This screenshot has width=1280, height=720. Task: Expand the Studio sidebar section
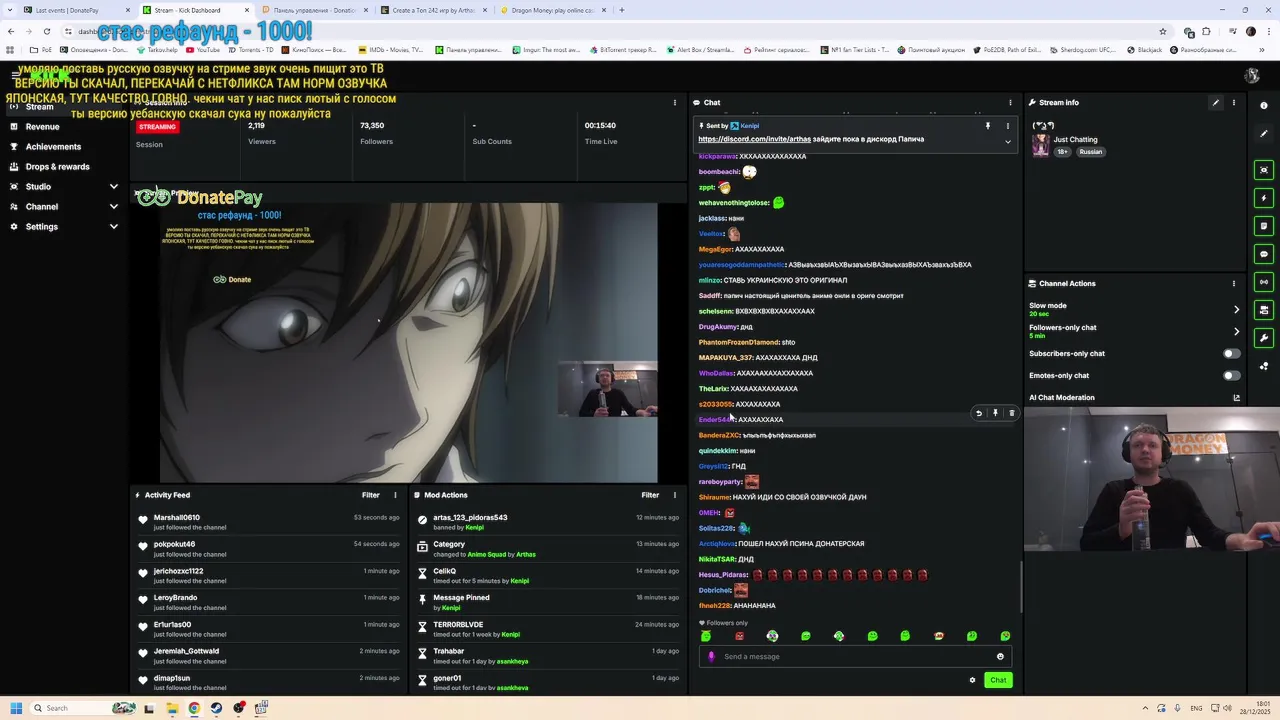click(x=113, y=187)
